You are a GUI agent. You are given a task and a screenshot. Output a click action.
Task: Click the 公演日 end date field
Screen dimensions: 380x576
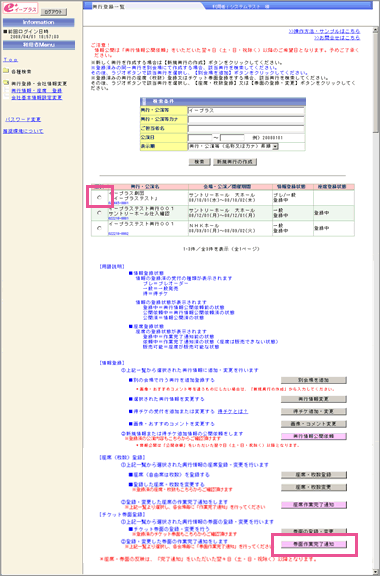pyautogui.click(x=232, y=138)
